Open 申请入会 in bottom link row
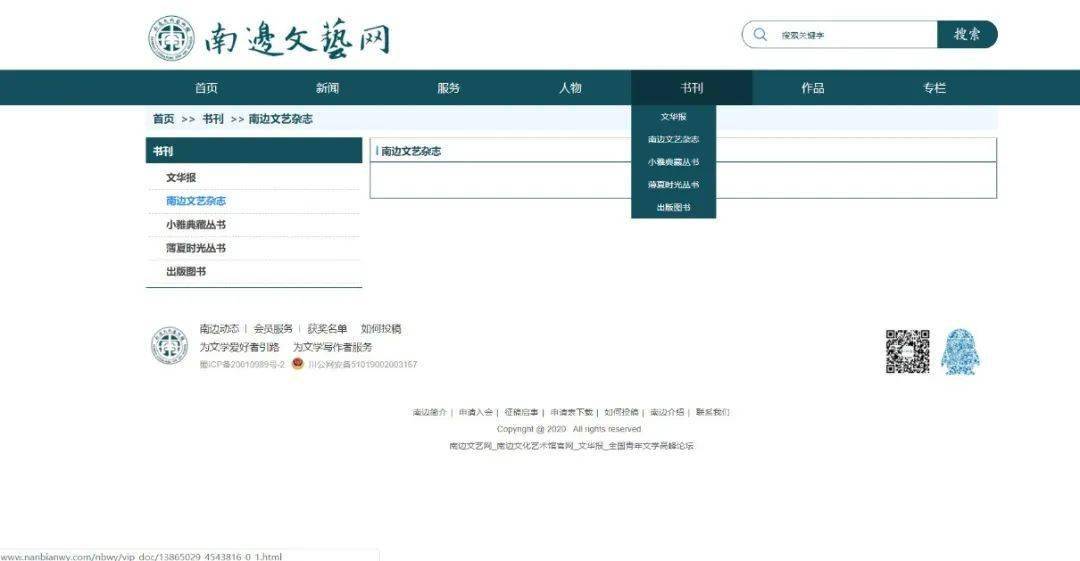1080x561 pixels. tap(475, 412)
